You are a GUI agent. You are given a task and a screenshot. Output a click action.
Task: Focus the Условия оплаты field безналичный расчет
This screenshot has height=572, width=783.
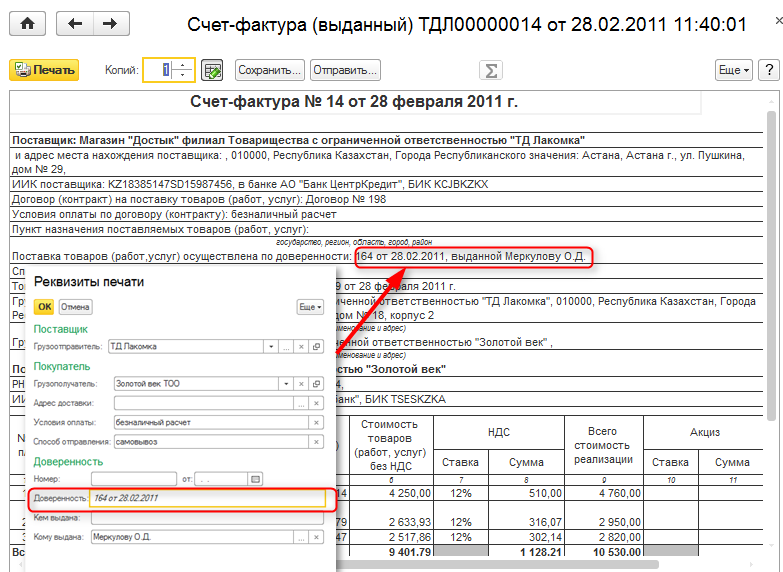click(x=211, y=423)
